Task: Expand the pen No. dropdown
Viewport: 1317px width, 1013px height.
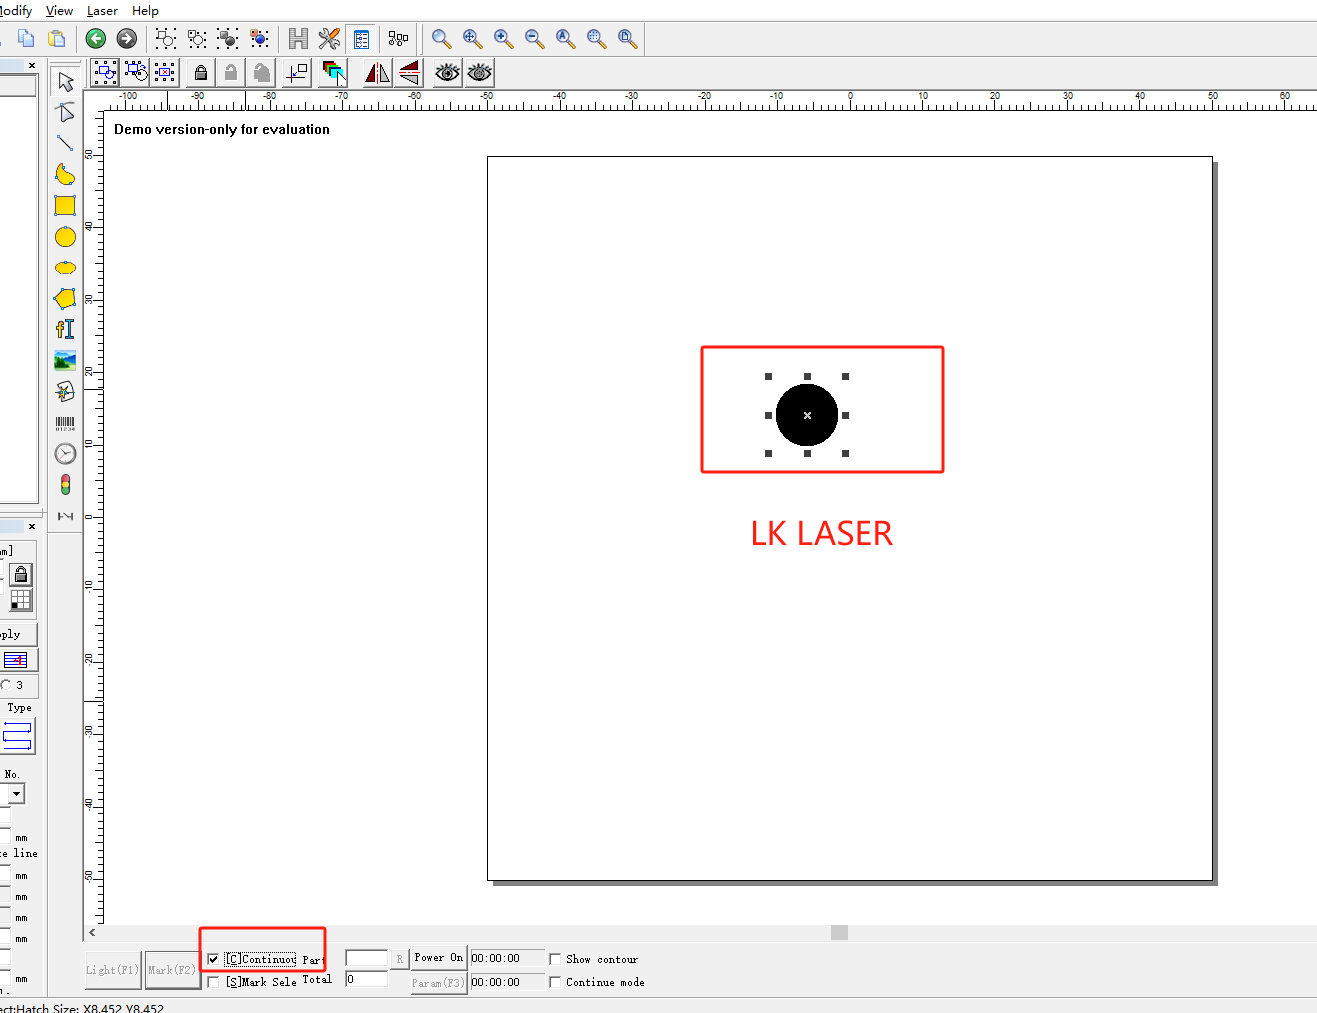Action: pyautogui.click(x=16, y=794)
